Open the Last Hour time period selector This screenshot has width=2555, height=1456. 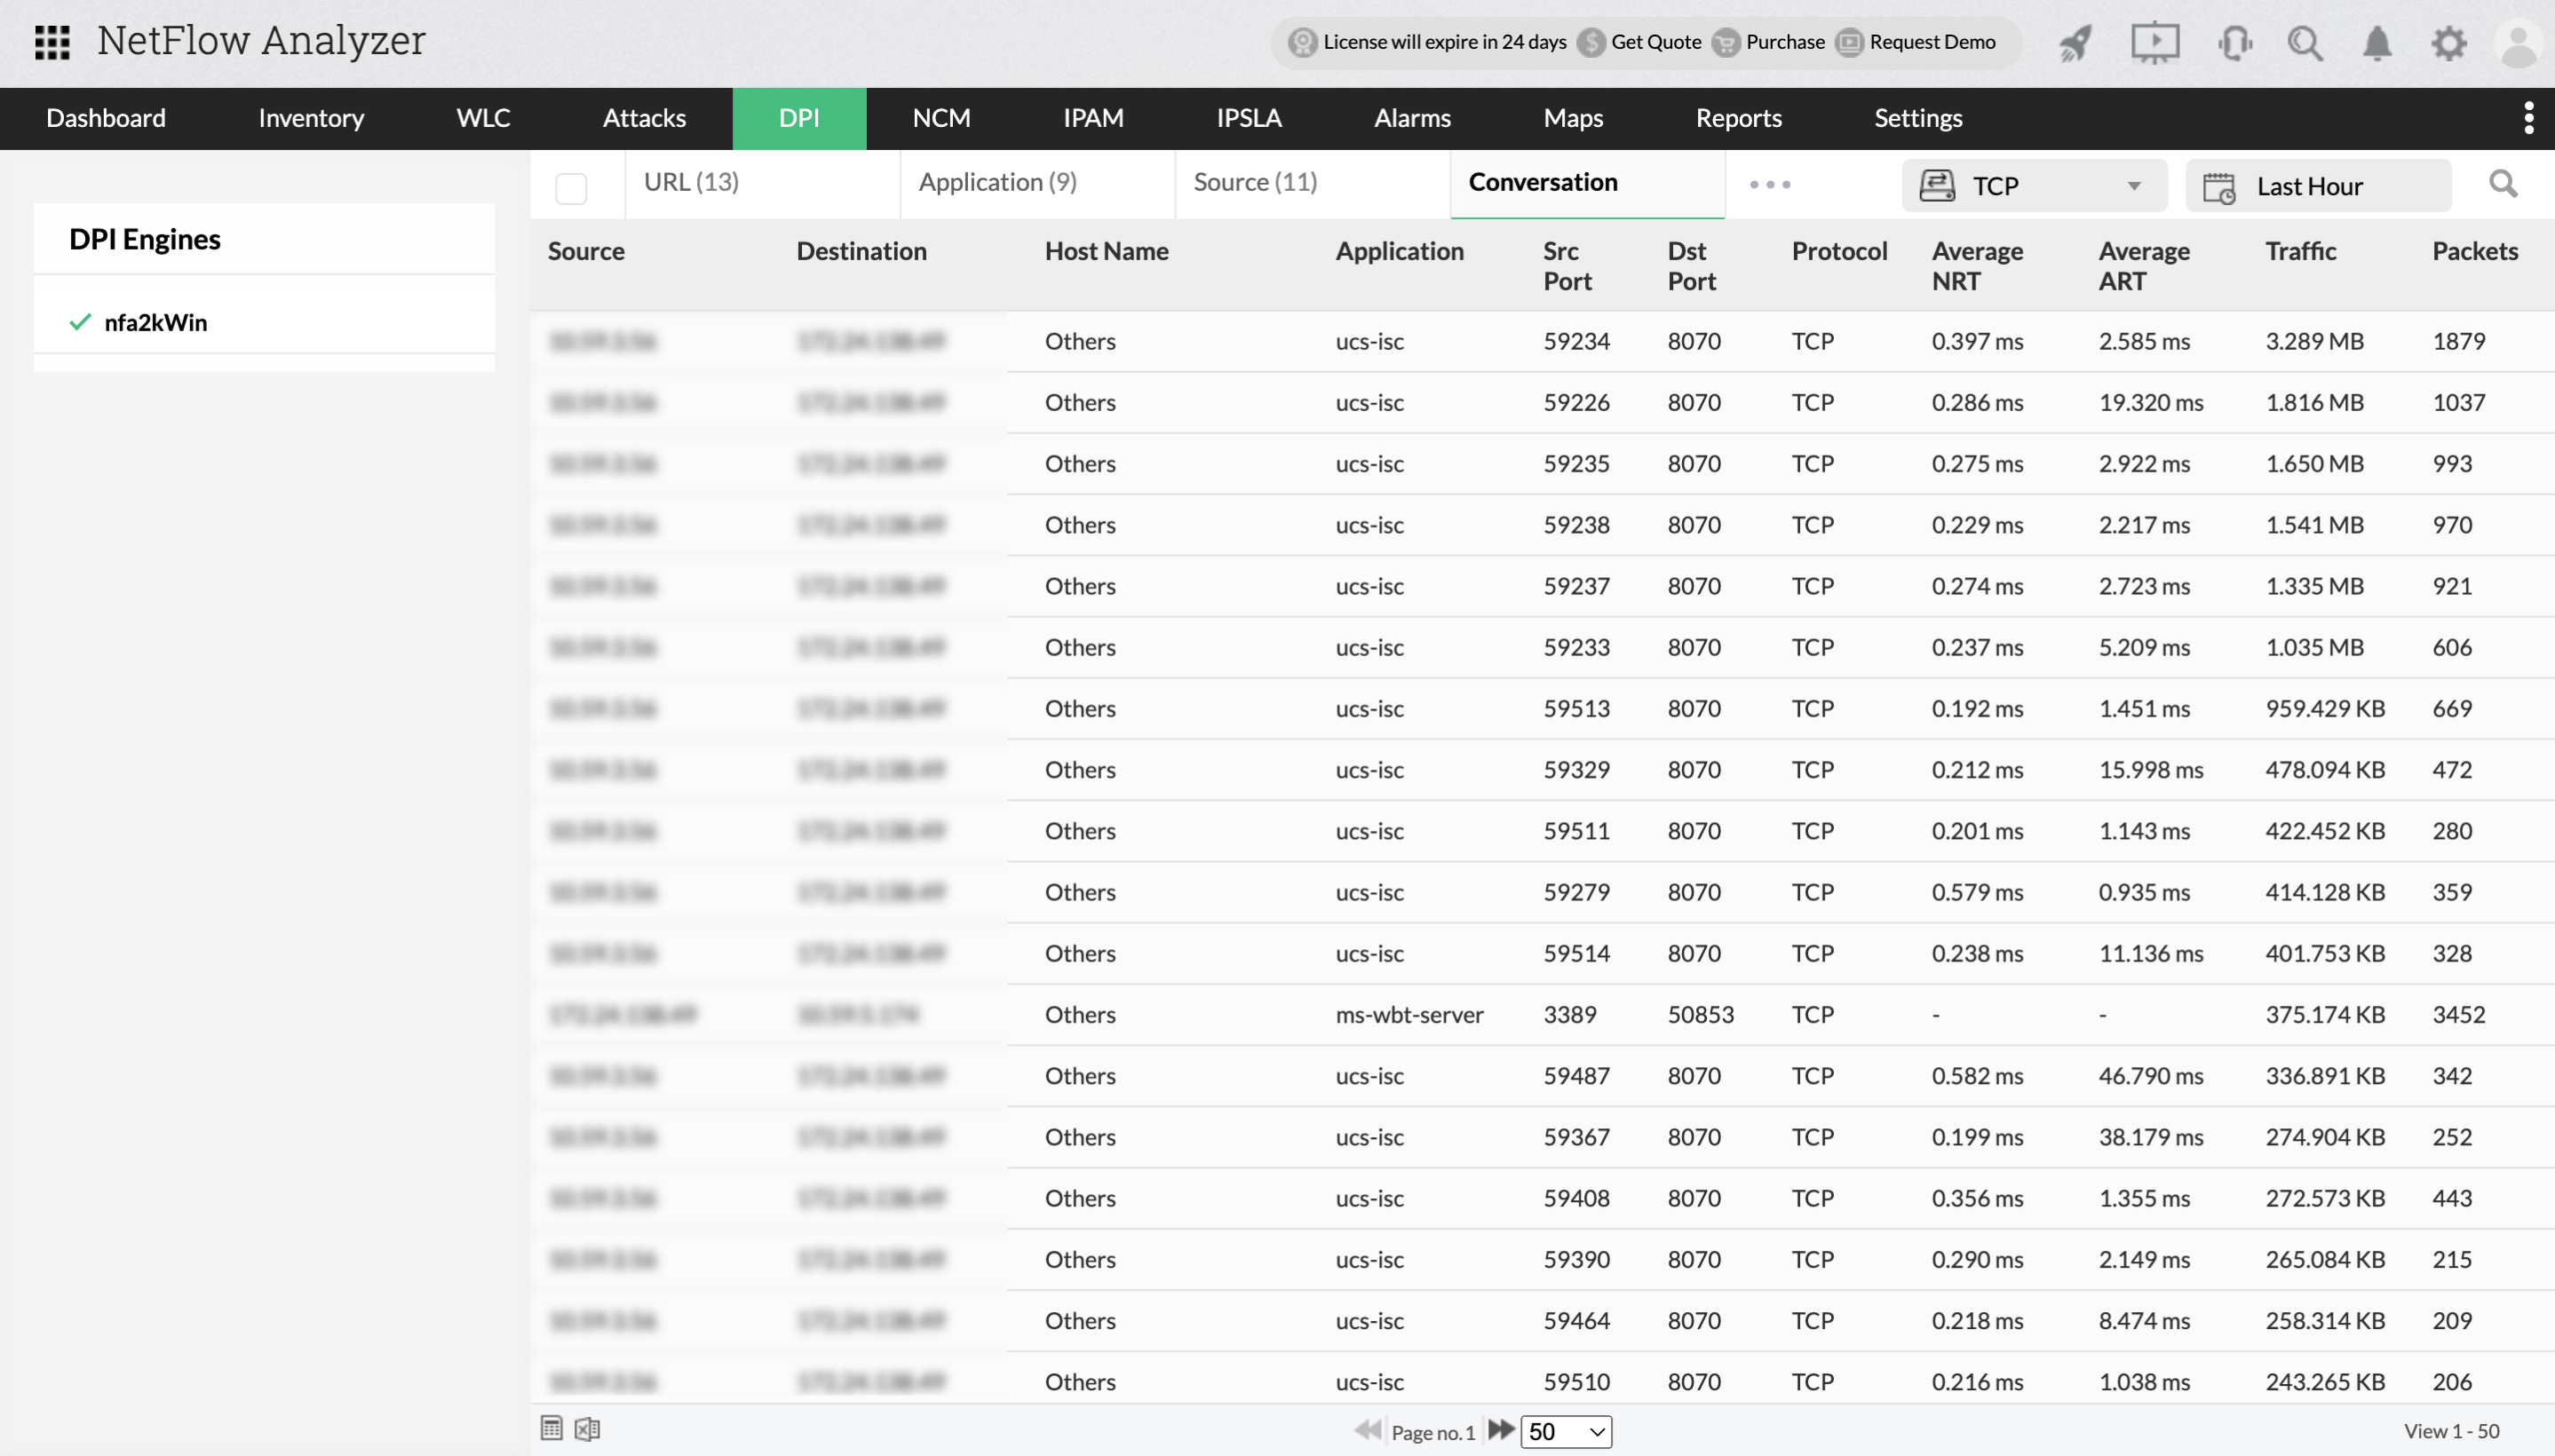[x=2317, y=186]
